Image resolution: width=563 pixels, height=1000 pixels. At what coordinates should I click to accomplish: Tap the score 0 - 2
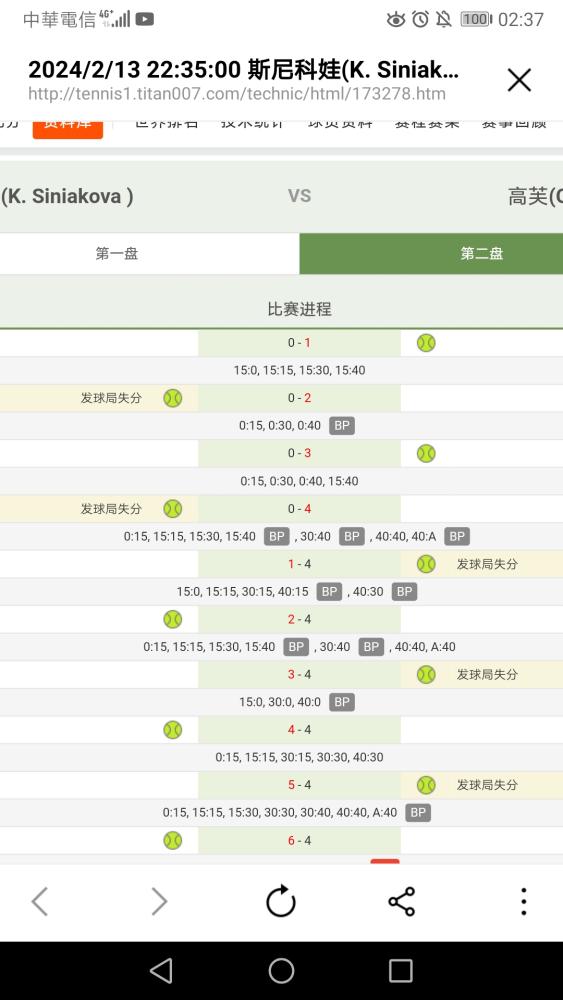pyautogui.click(x=299, y=399)
